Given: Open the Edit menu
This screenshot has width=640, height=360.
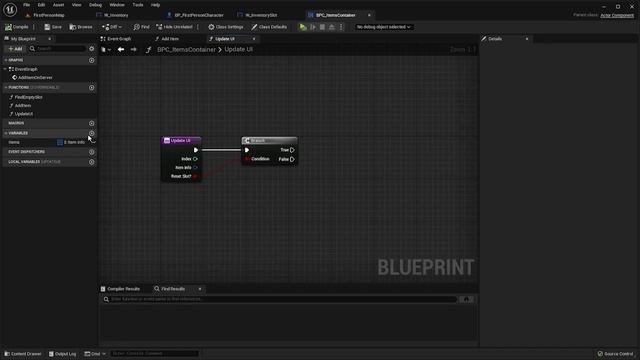Looking at the screenshot, I should [41, 5].
